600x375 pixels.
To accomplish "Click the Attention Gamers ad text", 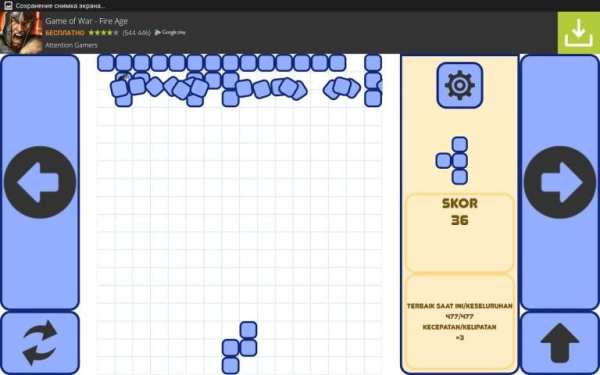I will (x=71, y=45).
